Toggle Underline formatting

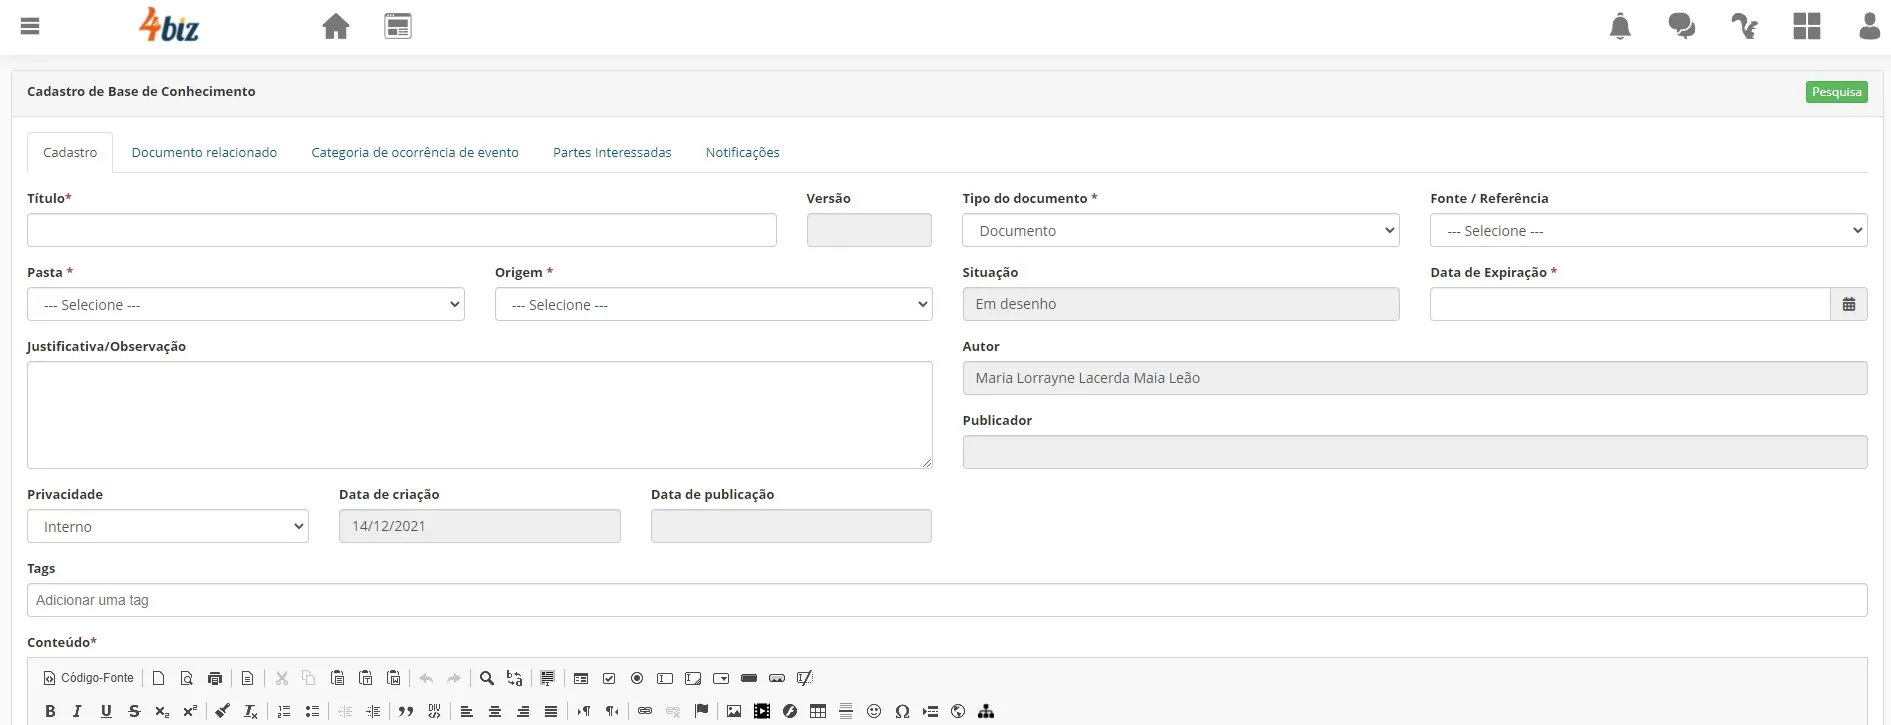106,711
